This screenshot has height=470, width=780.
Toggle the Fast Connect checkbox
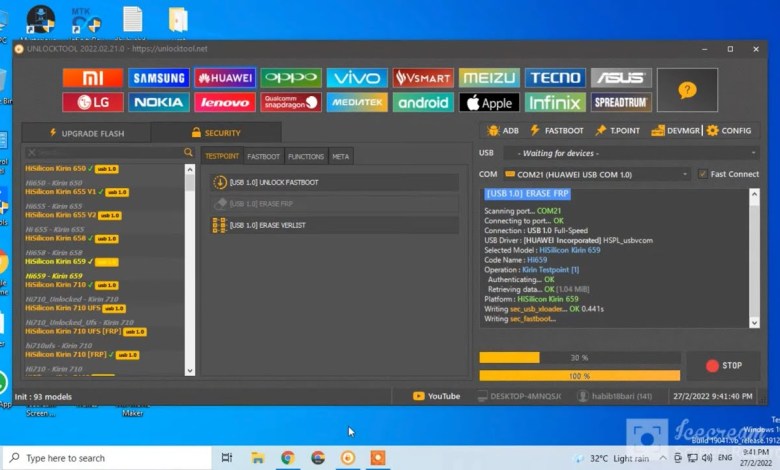click(x=703, y=174)
